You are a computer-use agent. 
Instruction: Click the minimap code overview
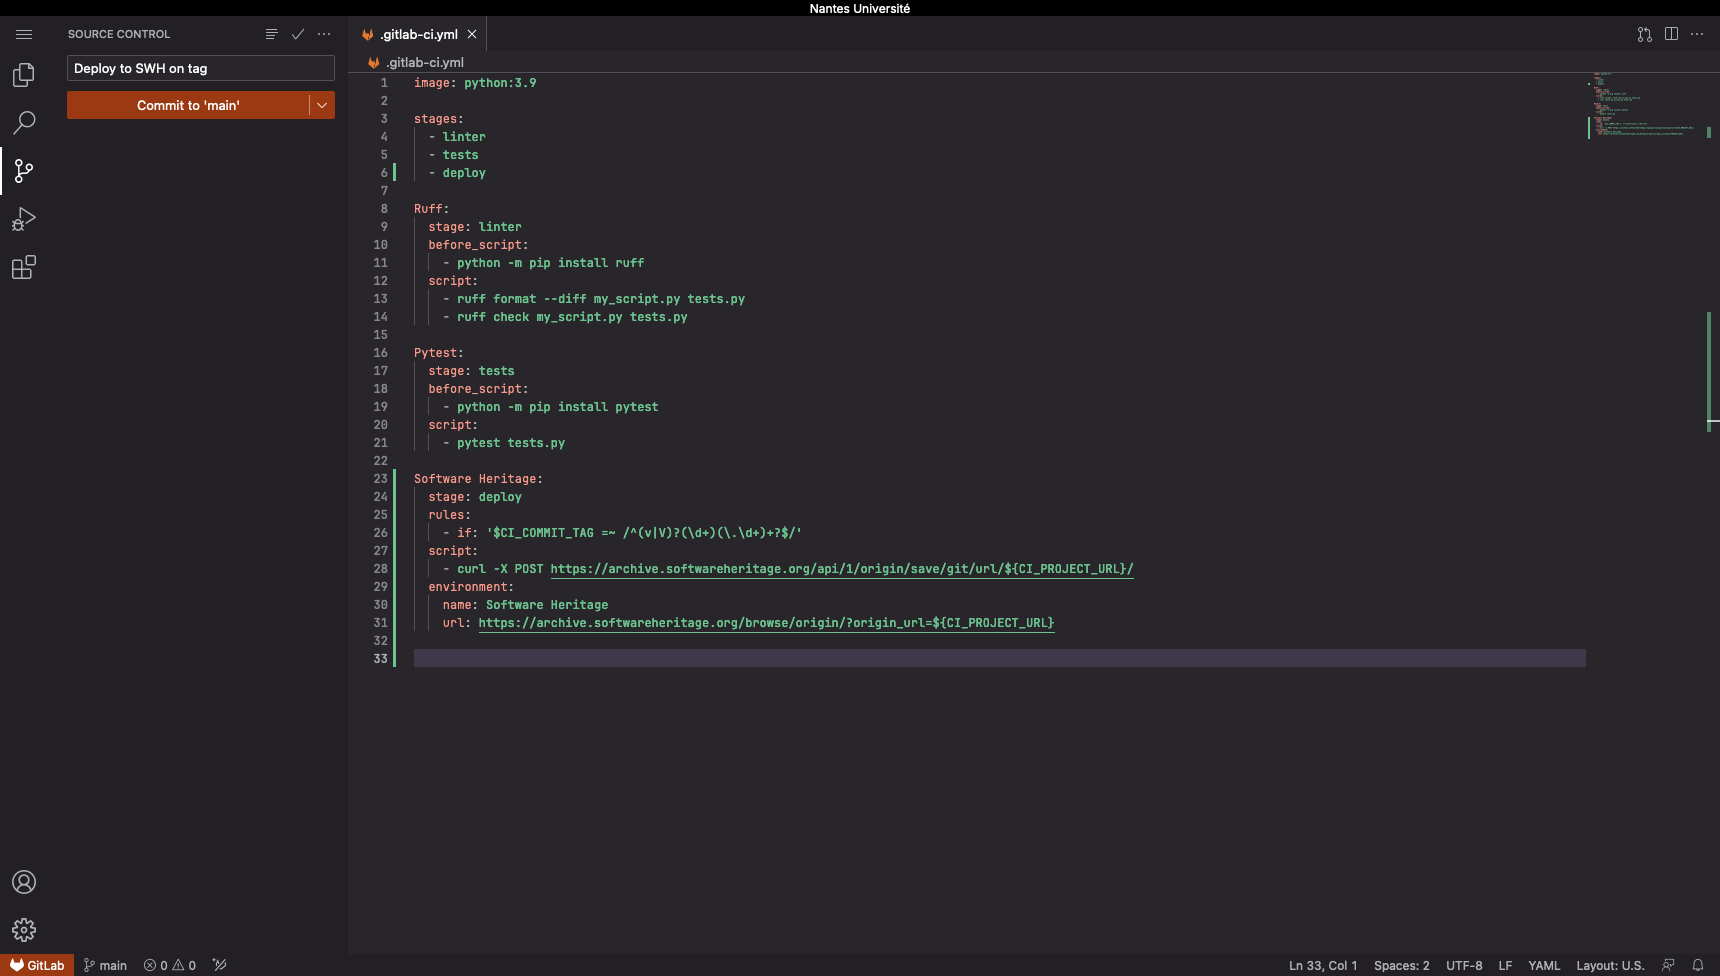[1645, 105]
